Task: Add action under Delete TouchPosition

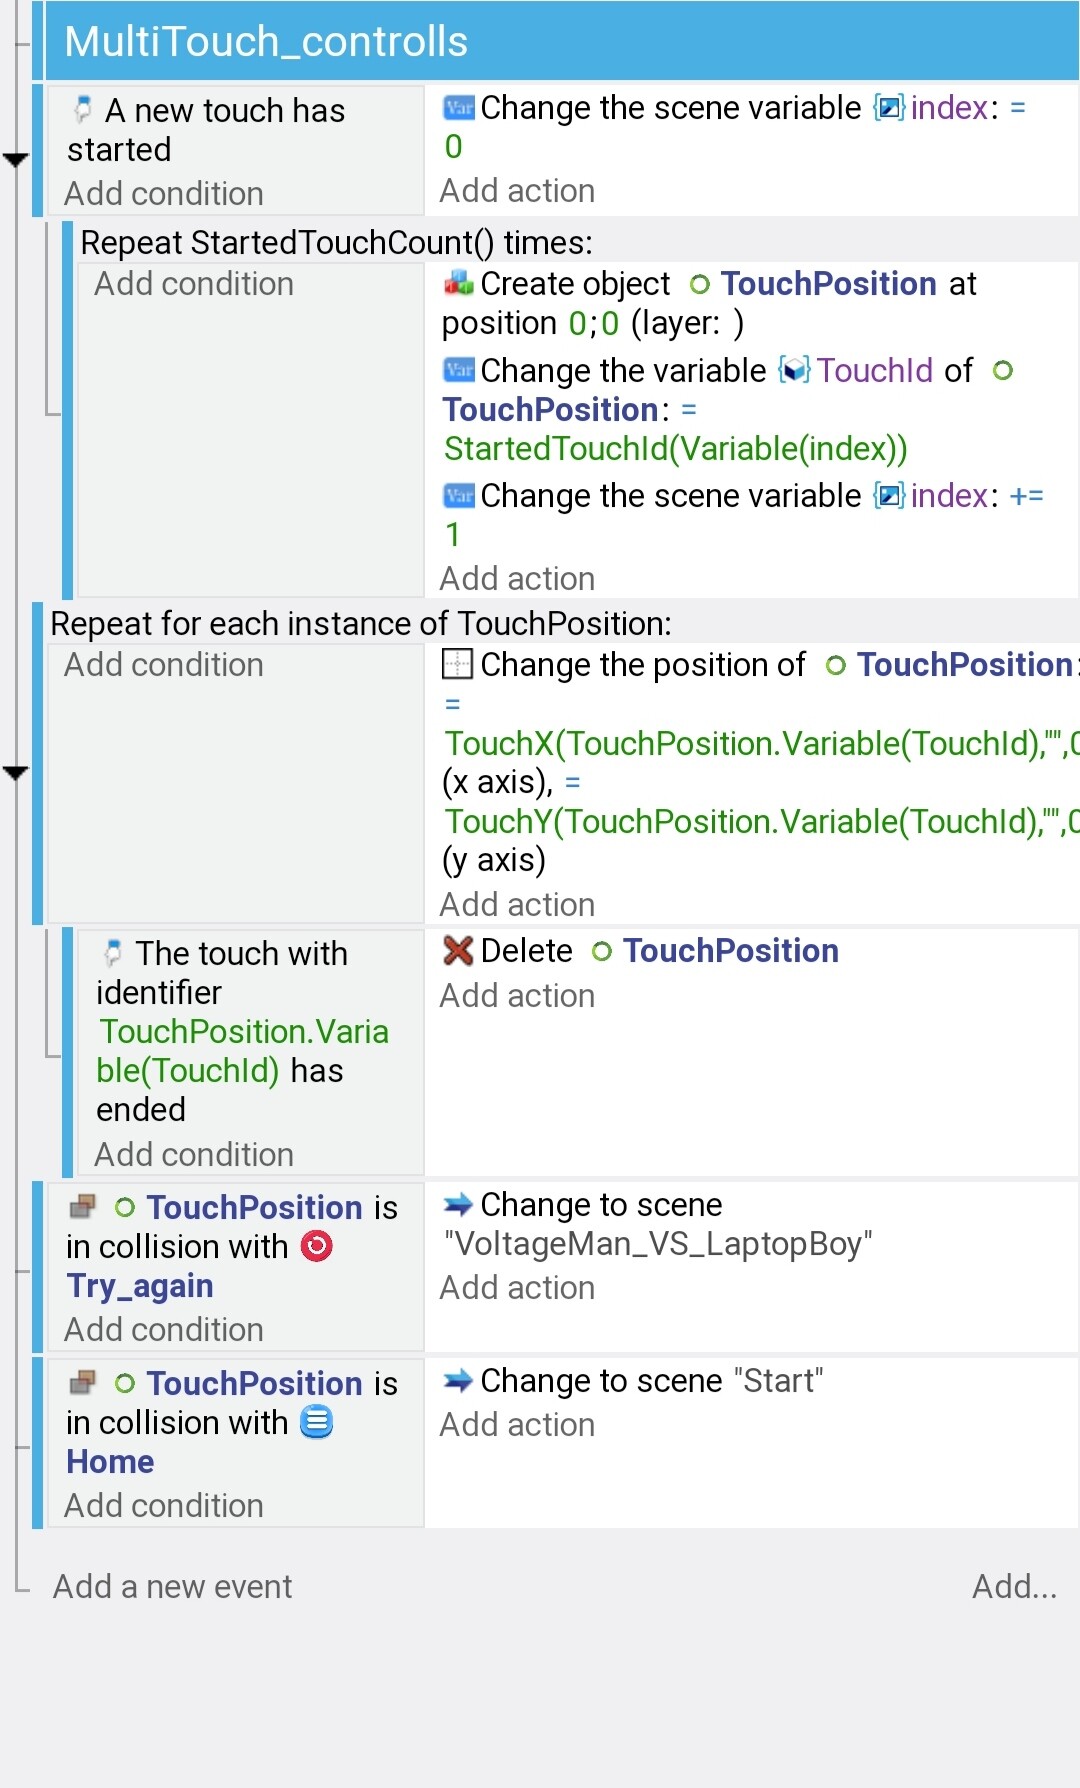Action: click(517, 996)
